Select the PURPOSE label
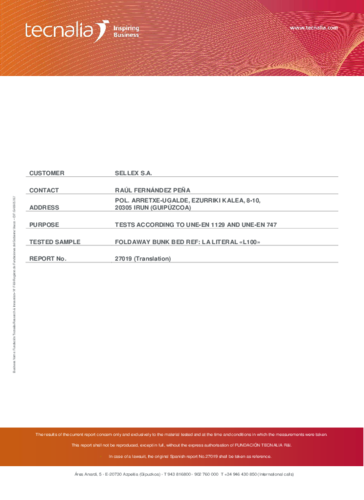Image resolution: width=364 pixels, height=500 pixels. click(x=44, y=225)
